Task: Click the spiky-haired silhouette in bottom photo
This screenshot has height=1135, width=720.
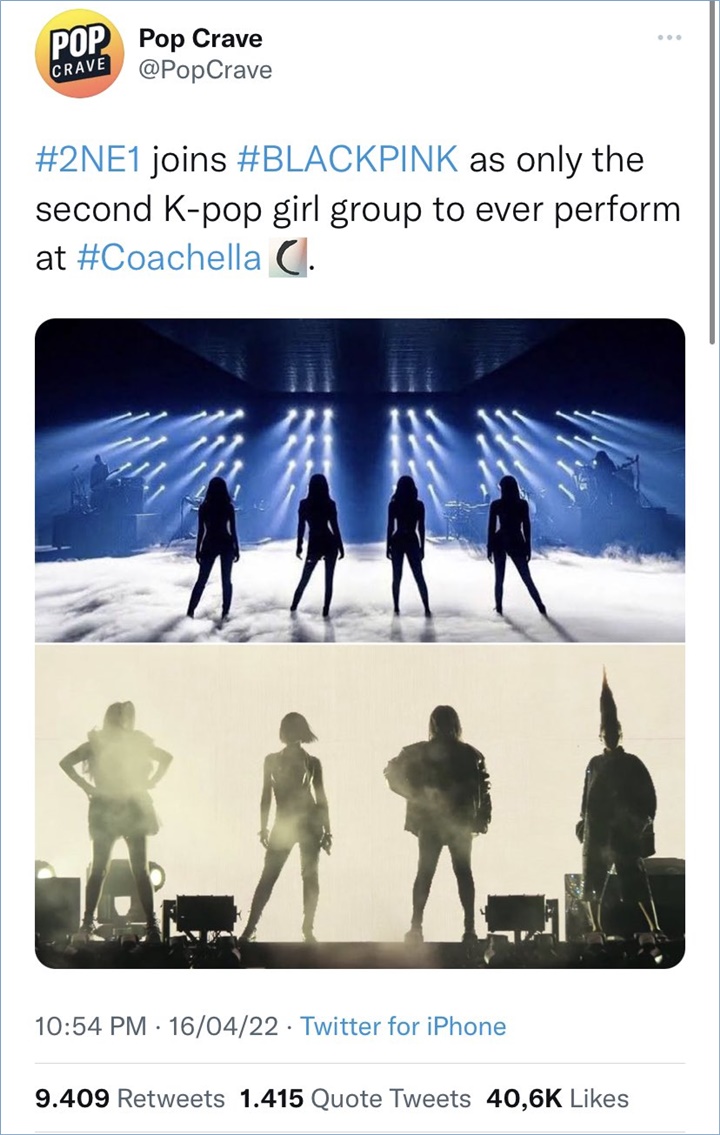Action: pos(617,803)
